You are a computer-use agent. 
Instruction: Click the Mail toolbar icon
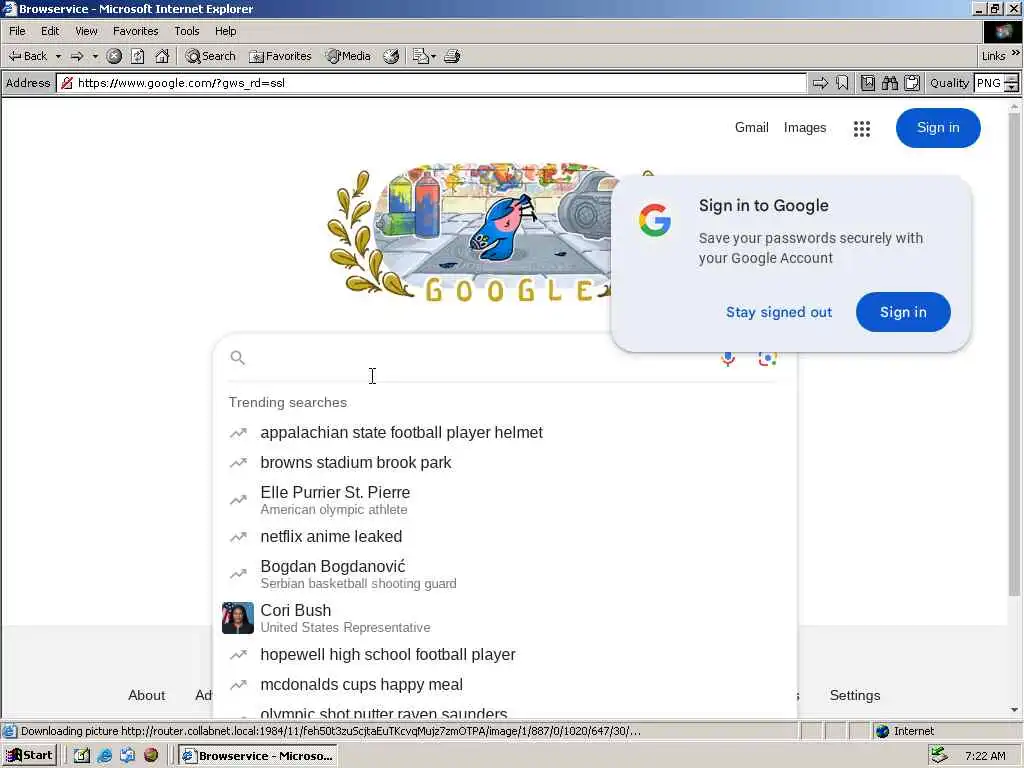420,56
